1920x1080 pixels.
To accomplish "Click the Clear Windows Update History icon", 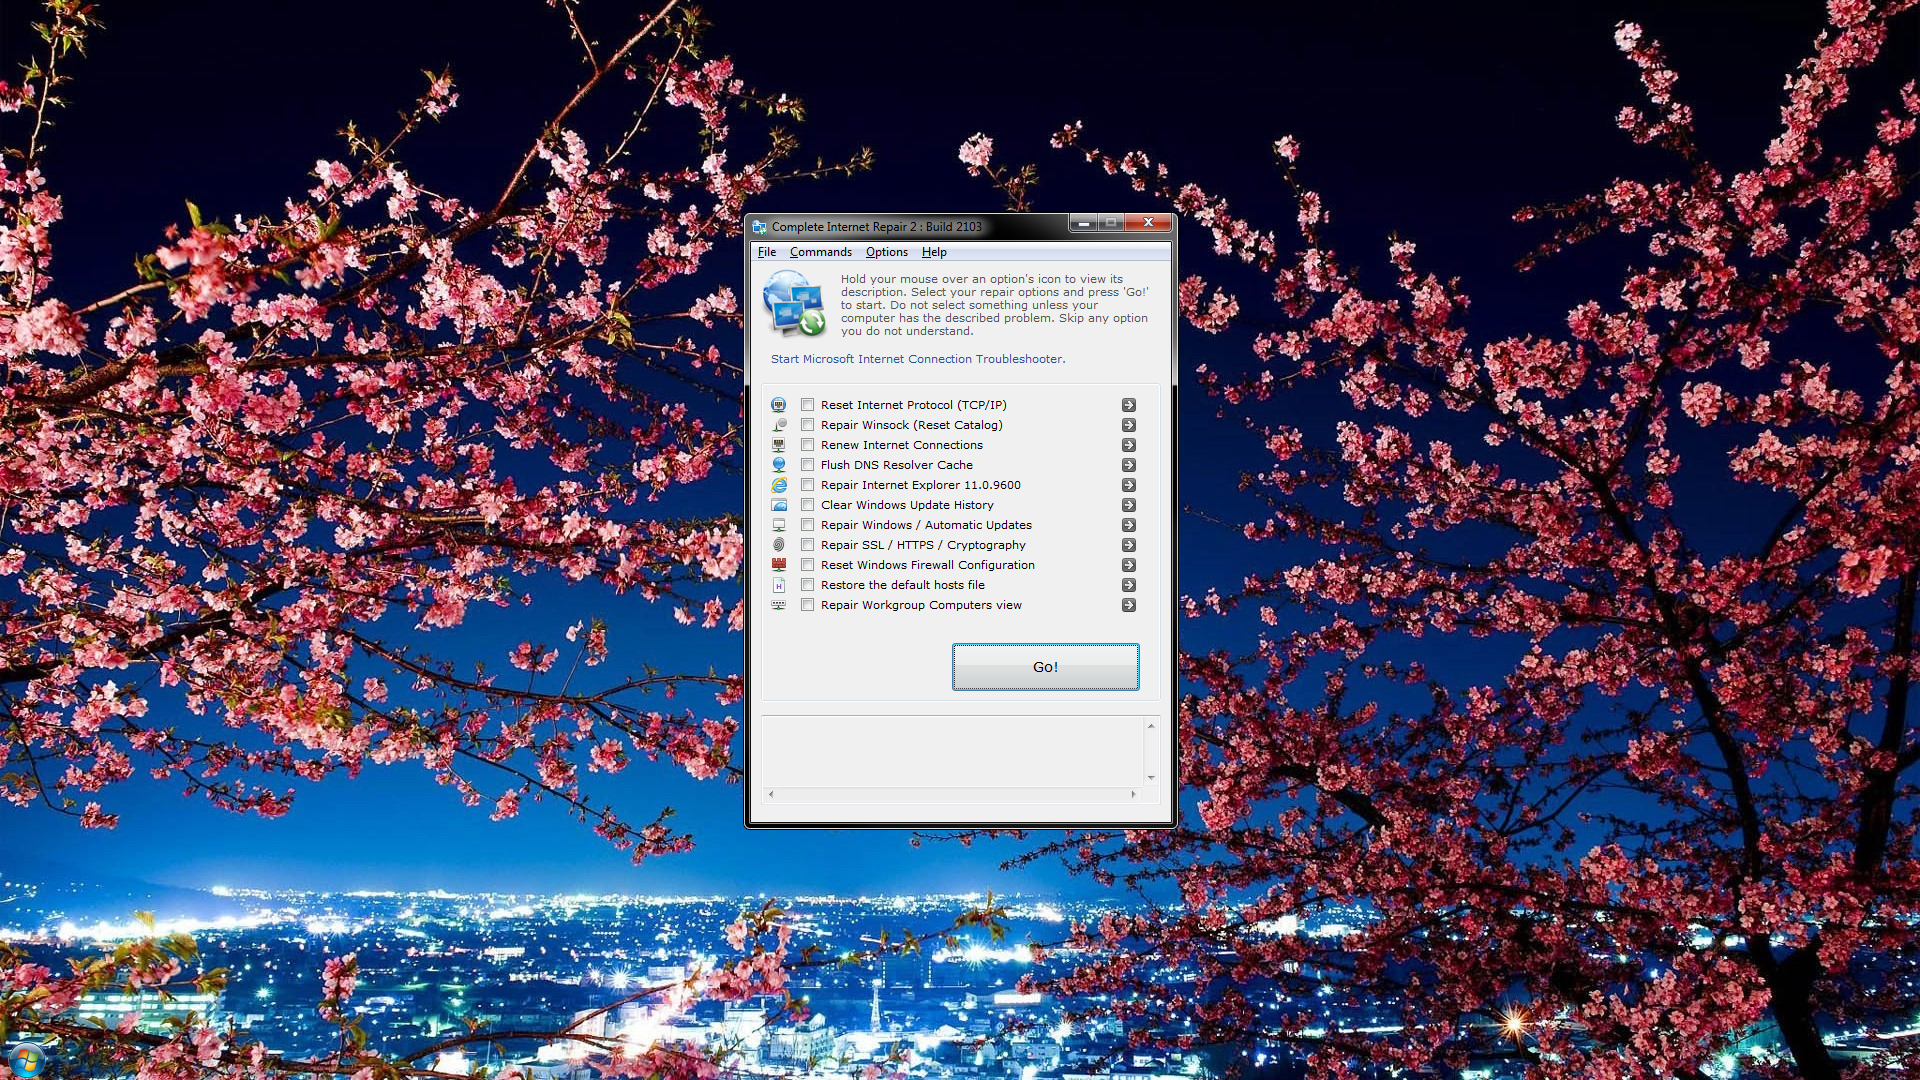I will pyautogui.click(x=778, y=505).
